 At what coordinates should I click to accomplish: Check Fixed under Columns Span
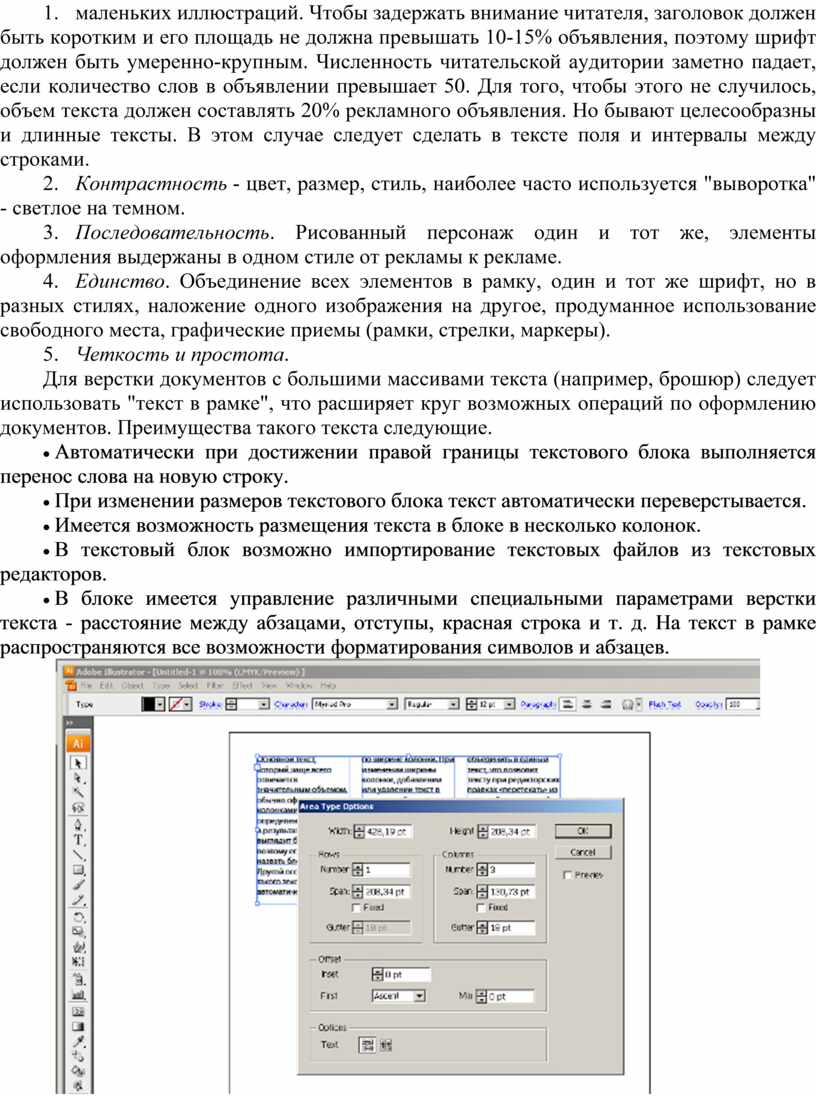[x=480, y=907]
